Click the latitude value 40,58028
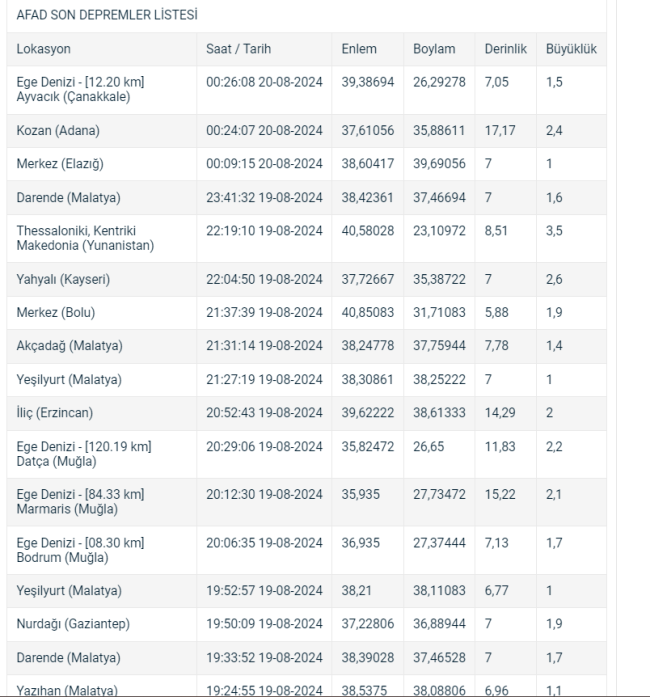The height and width of the screenshot is (697, 650). 368,231
